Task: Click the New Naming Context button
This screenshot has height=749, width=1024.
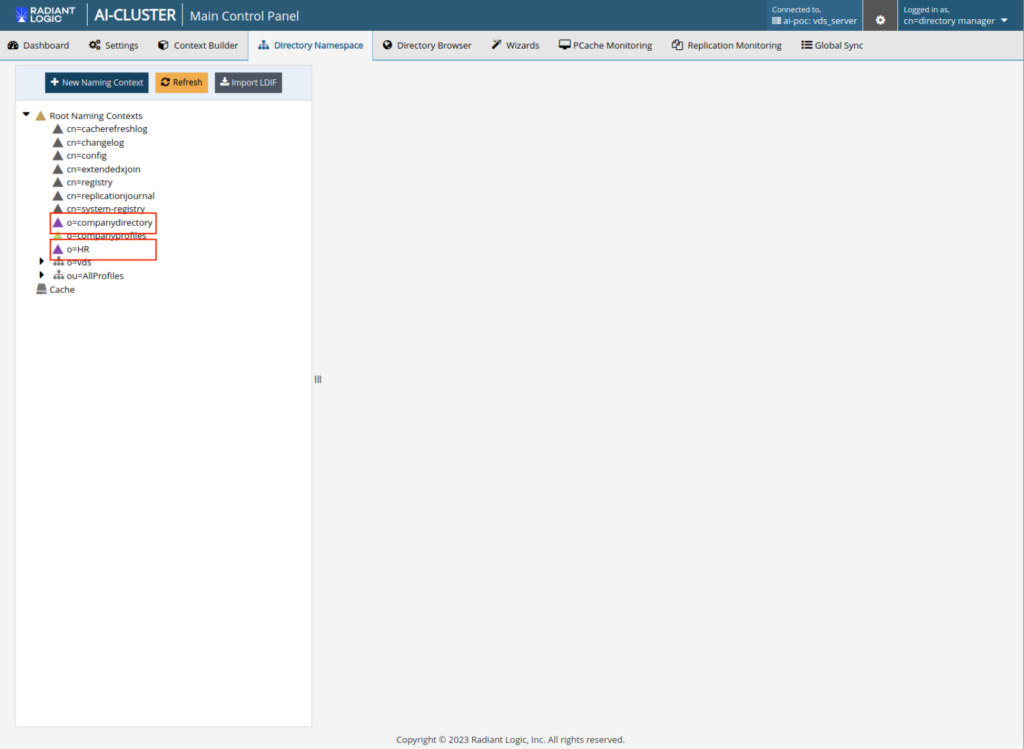Action: coord(96,82)
